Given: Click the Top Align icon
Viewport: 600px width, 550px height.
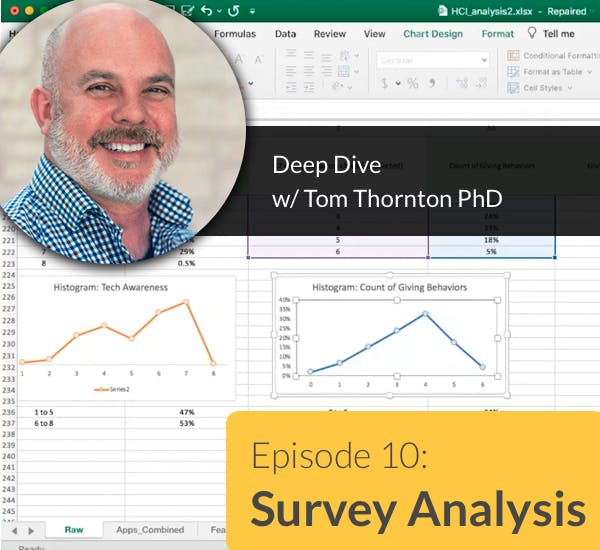Looking at the screenshot, I should pos(291,53).
